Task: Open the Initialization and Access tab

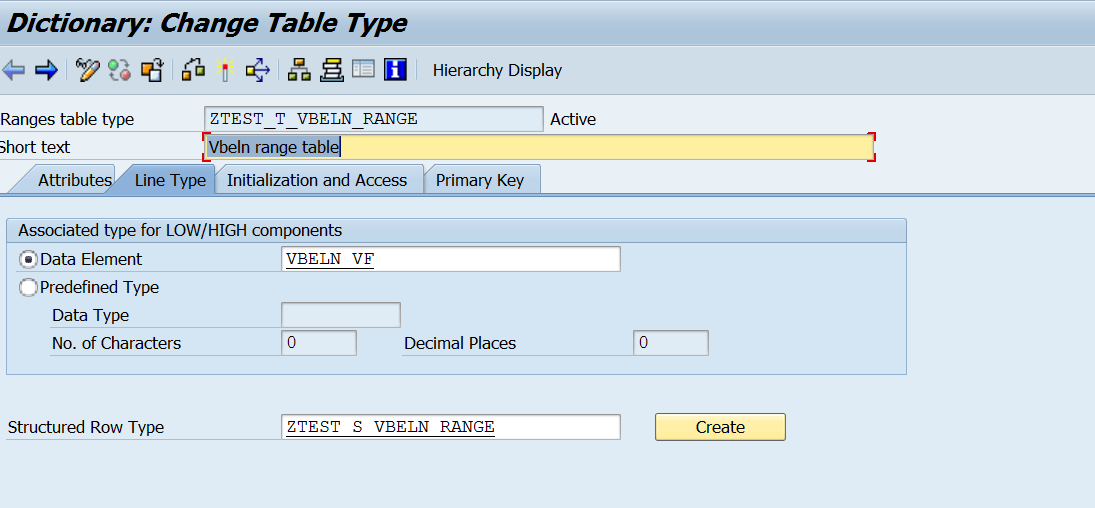Action: coord(317,181)
